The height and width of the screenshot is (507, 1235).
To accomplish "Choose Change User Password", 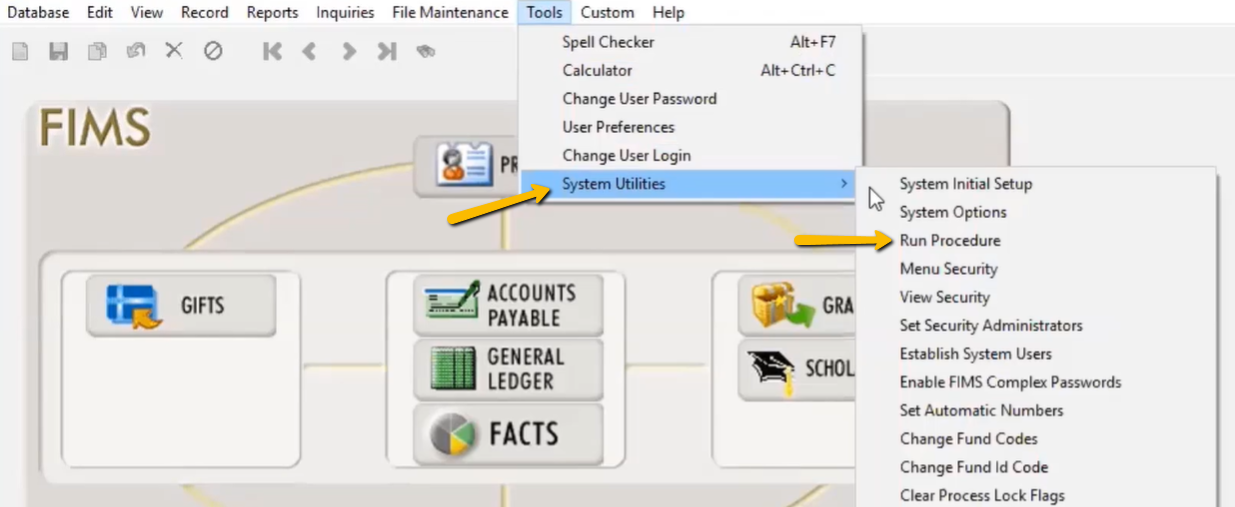I will tap(690, 99).
